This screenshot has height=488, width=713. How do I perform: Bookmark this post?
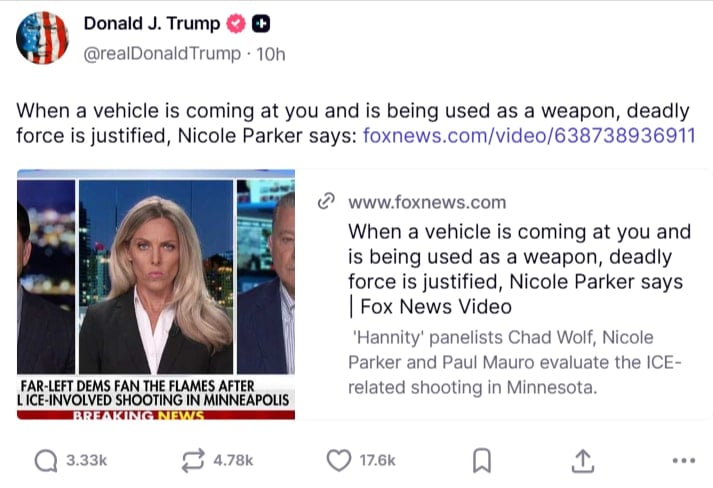point(482,461)
